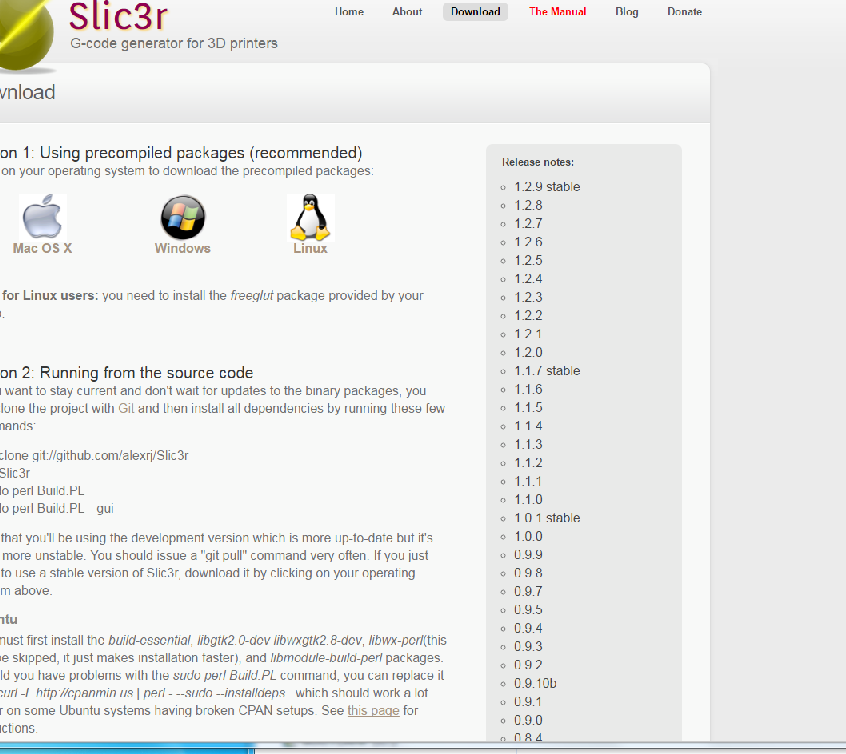Click the git clone github.com/alexrj/Slic3r line
This screenshot has width=846, height=754.
click(x=94, y=455)
